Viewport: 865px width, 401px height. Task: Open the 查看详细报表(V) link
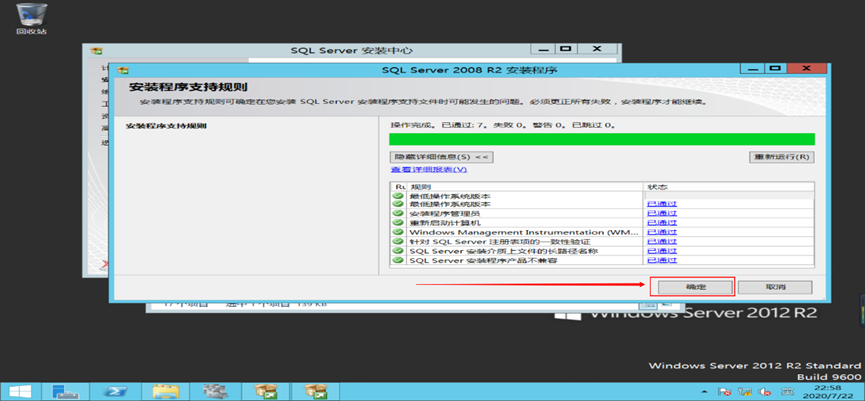[429, 169]
